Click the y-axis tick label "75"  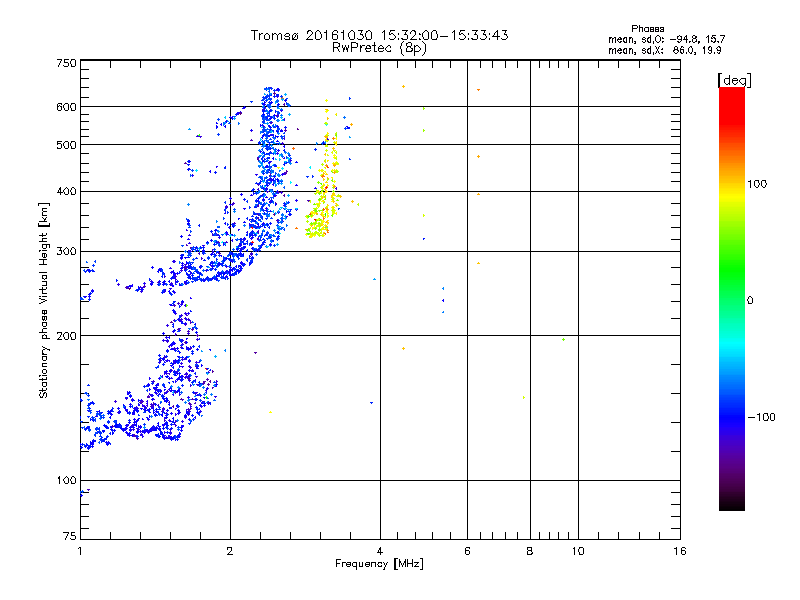[70, 536]
